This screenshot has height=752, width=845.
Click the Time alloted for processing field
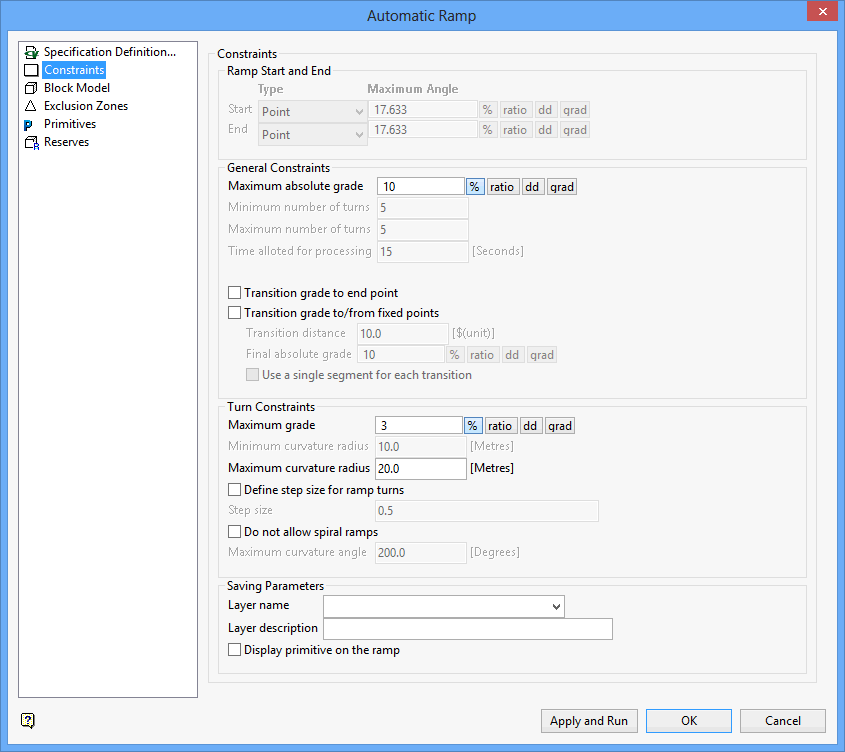tap(422, 252)
